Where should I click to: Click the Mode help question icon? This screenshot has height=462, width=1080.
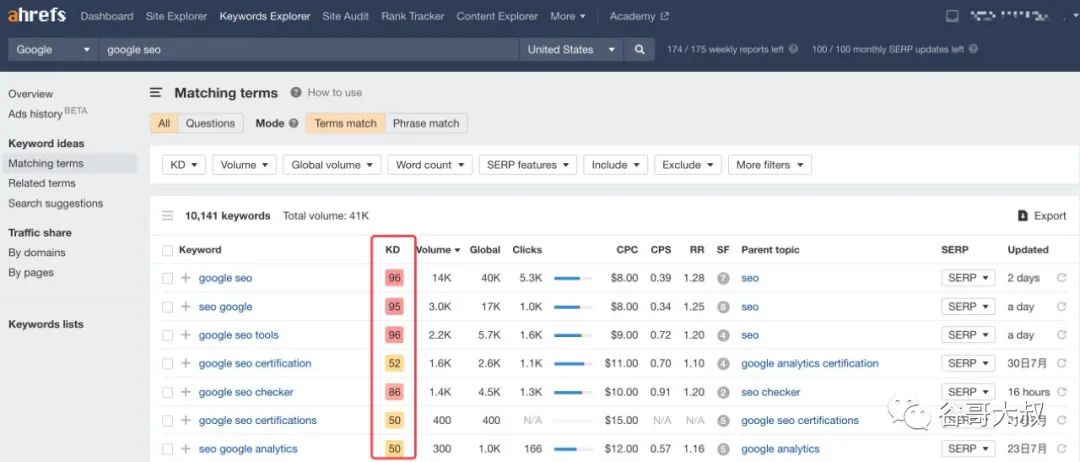coord(293,123)
